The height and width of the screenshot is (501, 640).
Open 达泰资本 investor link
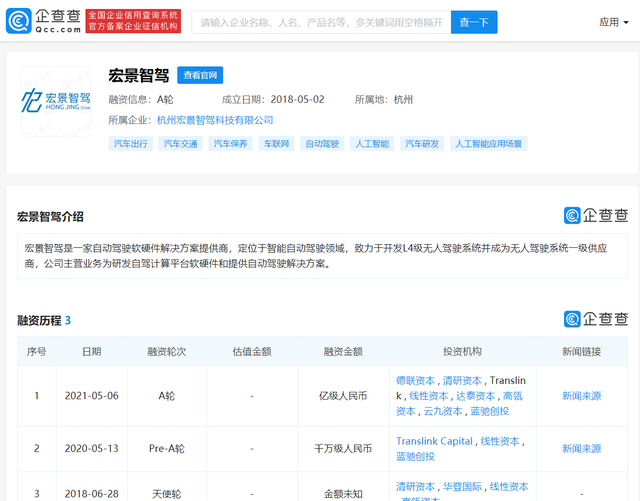click(476, 396)
